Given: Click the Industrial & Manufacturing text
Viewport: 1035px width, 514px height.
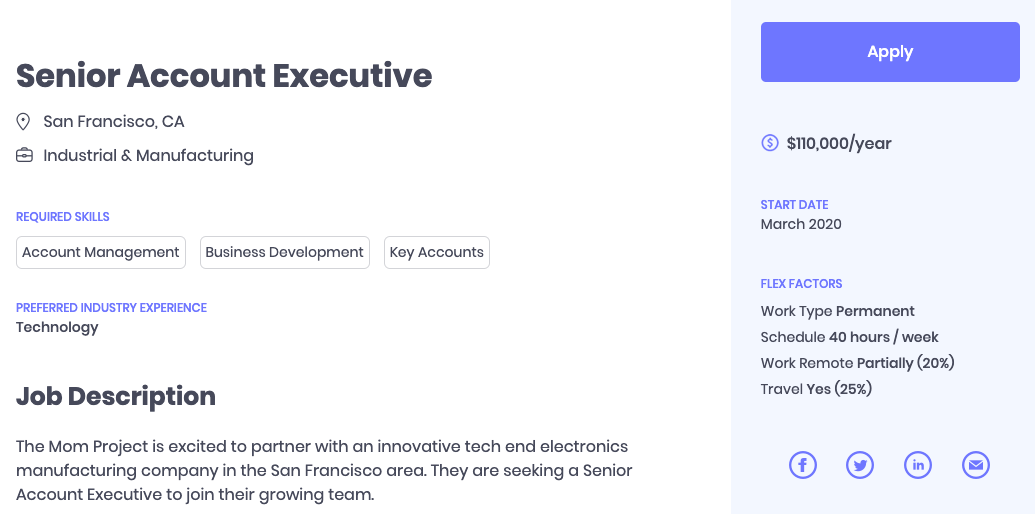Looking at the screenshot, I should pyautogui.click(x=148, y=156).
